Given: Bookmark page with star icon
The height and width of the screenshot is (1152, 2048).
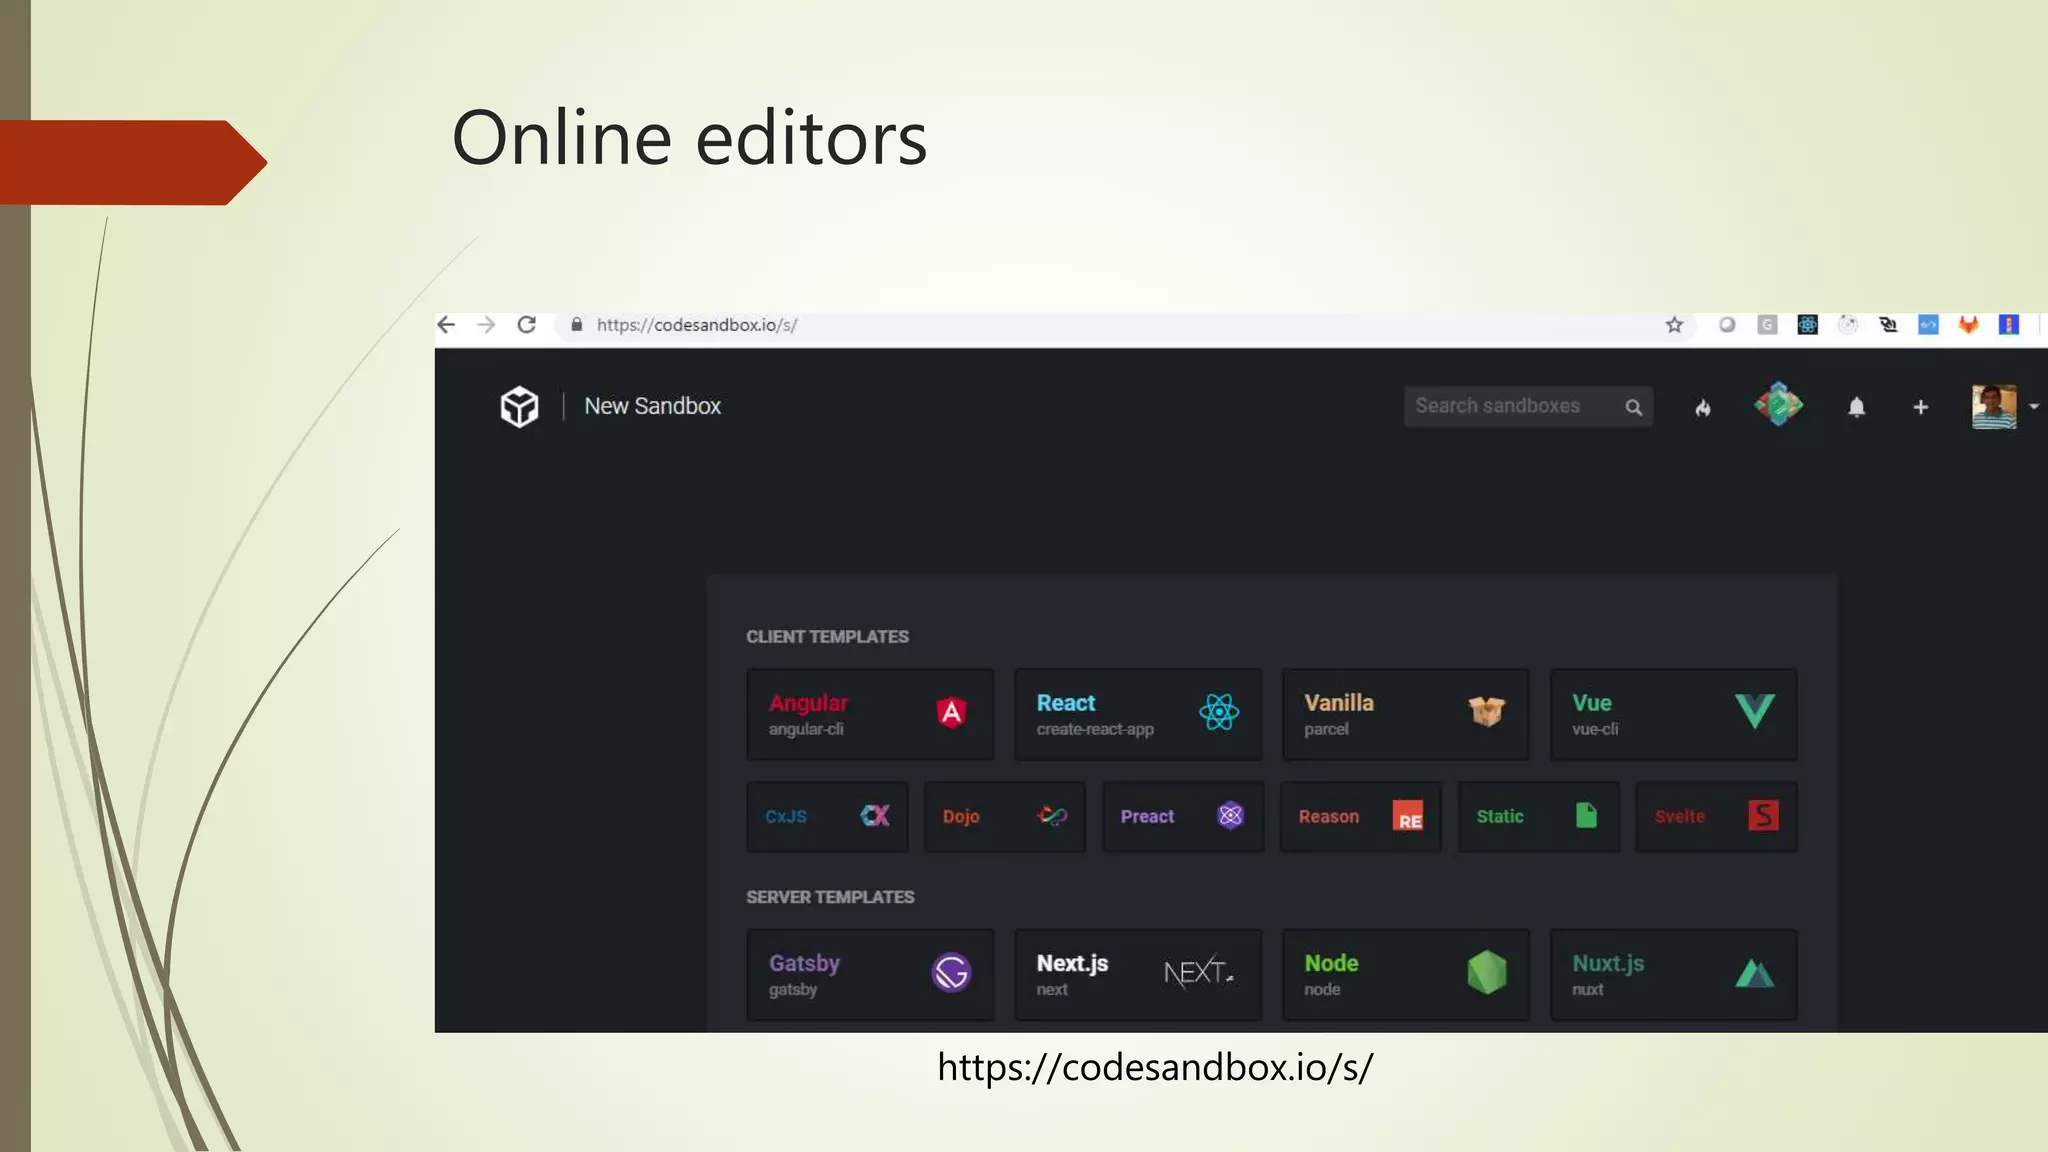Looking at the screenshot, I should coord(1674,325).
